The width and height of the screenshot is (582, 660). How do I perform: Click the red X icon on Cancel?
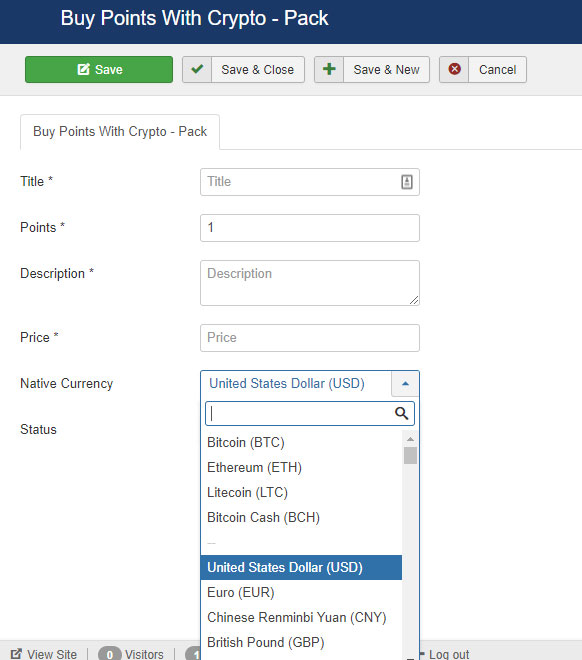(x=454, y=69)
